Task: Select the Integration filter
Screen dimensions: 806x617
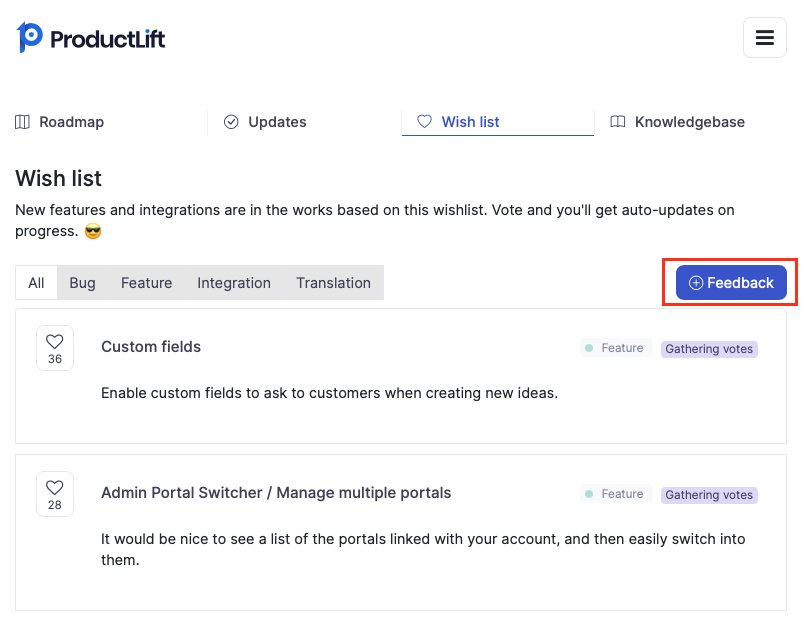Action: 234,283
